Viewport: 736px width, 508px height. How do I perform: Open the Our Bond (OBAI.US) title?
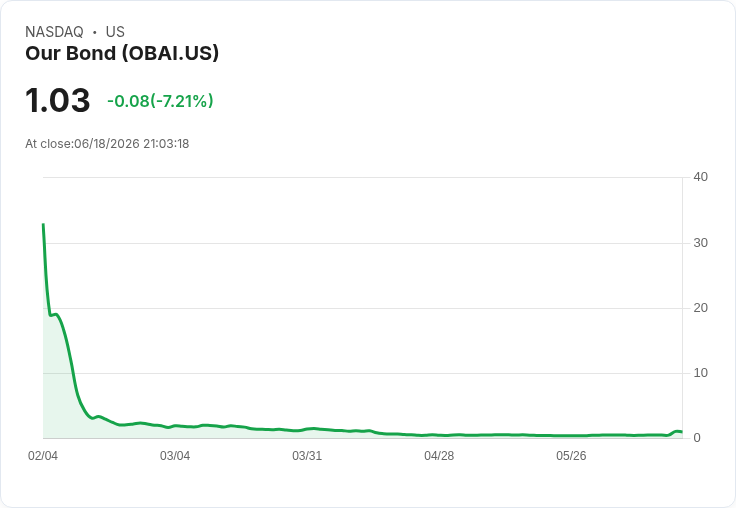point(122,53)
